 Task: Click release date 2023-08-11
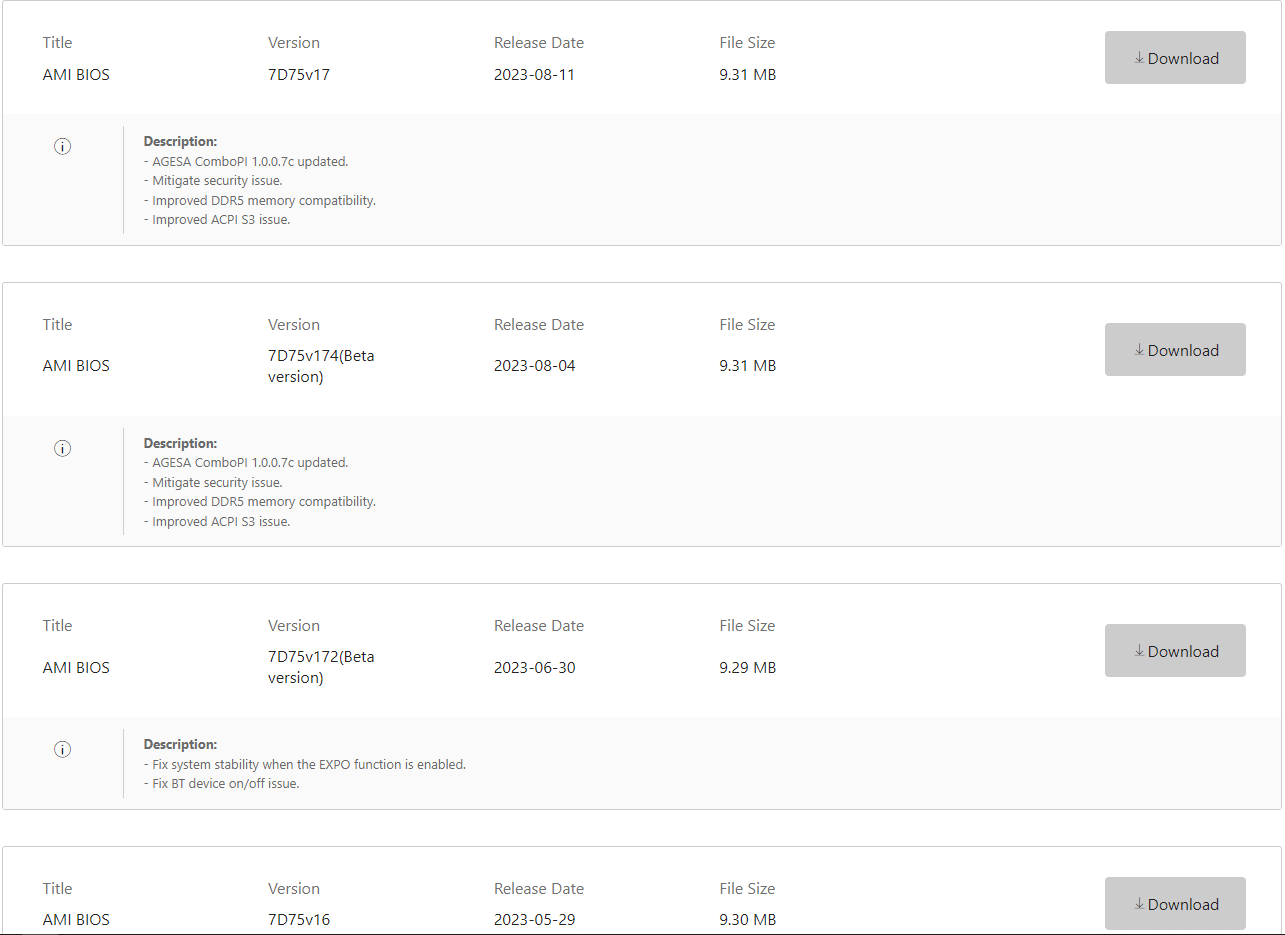(x=534, y=75)
